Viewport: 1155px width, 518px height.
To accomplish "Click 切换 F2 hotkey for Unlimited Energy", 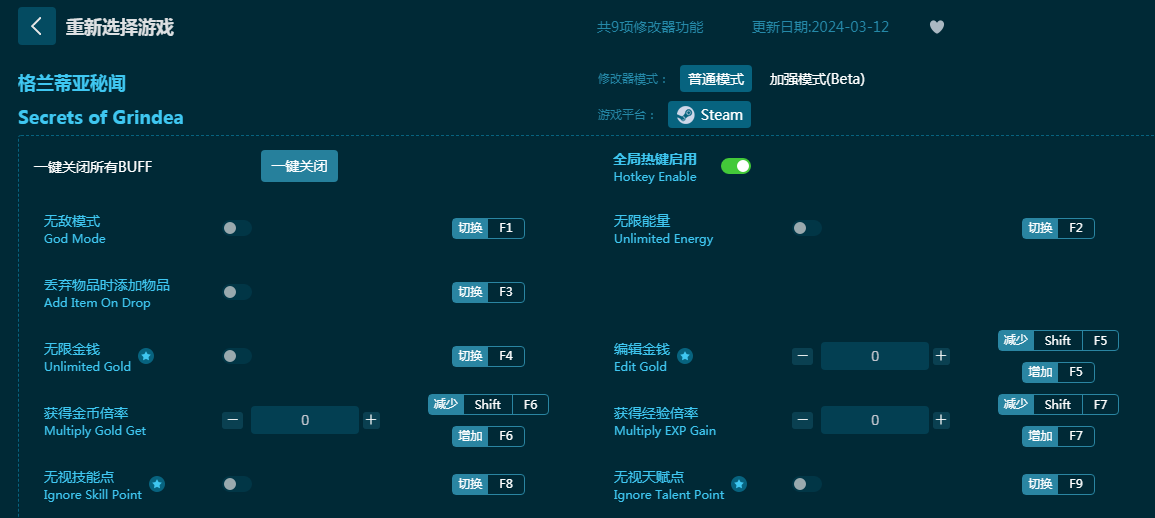I will 1058,228.
